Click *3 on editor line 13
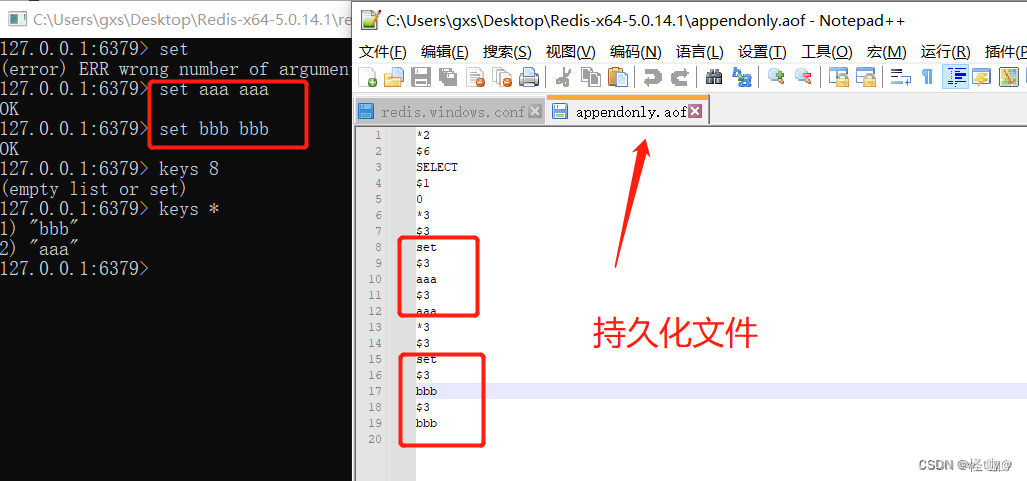The image size is (1027, 481). (x=423, y=327)
